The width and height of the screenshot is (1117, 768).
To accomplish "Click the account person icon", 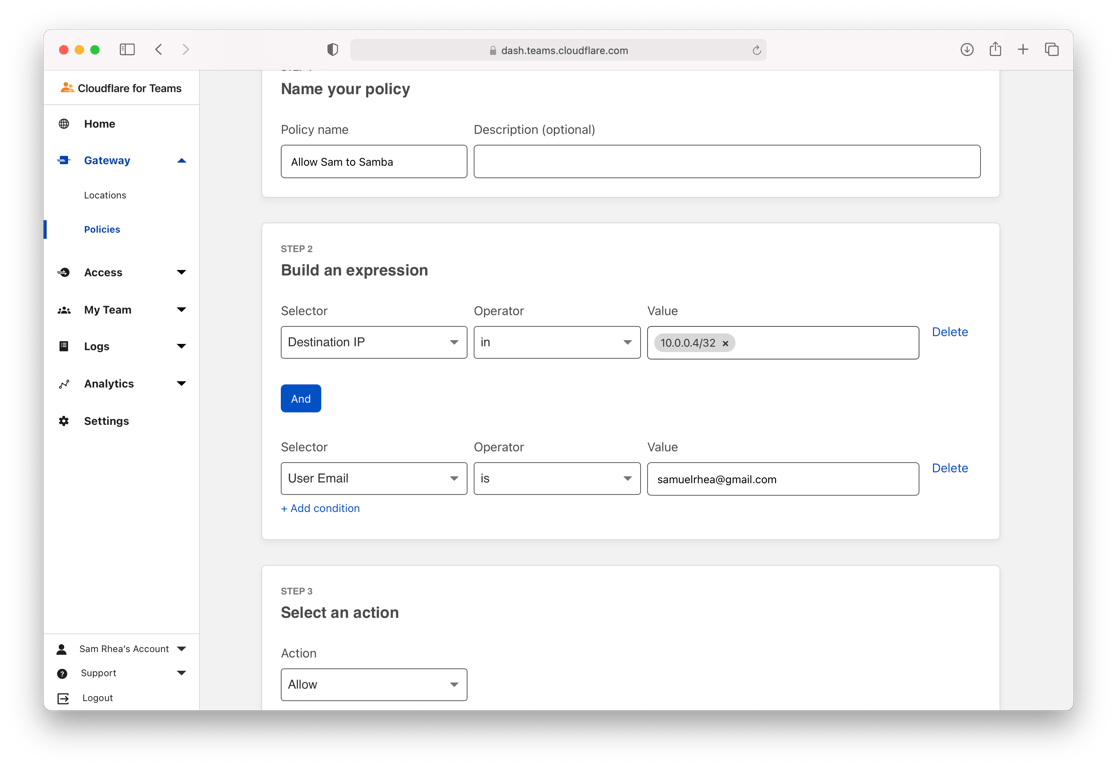I will [62, 649].
